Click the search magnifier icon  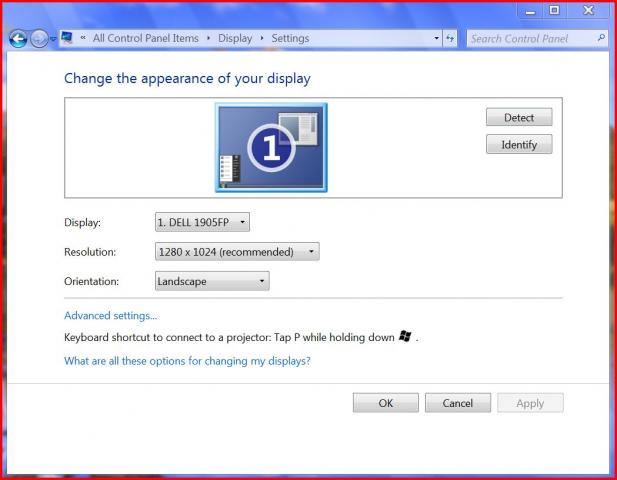[x=601, y=38]
